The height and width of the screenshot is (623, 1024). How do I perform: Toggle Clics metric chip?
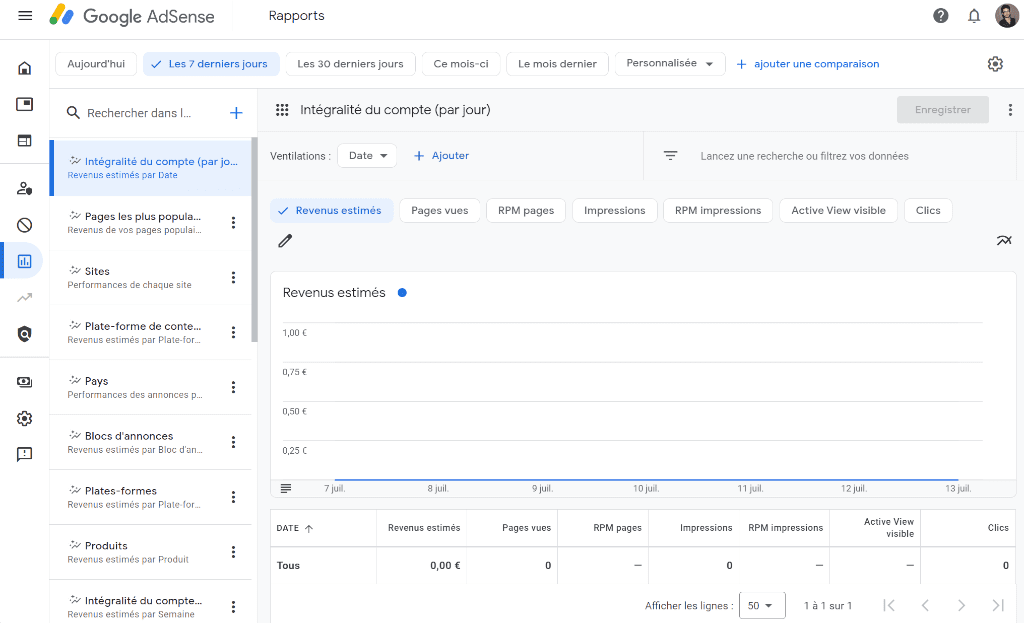tap(928, 210)
